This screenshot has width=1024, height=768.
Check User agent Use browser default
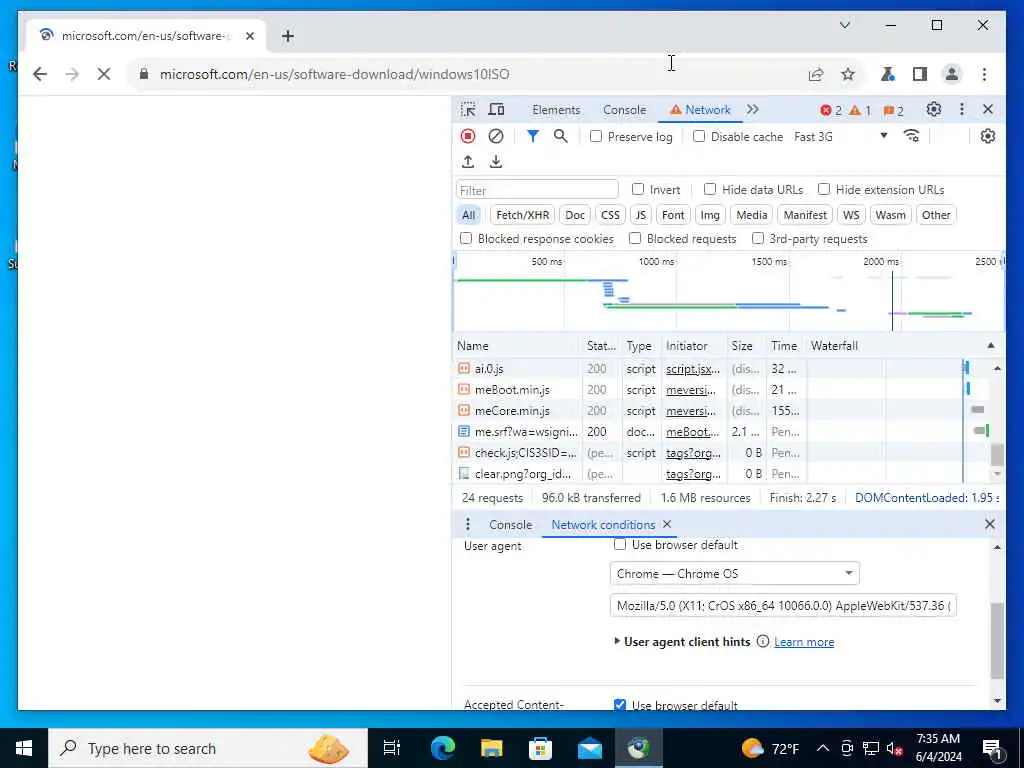620,544
